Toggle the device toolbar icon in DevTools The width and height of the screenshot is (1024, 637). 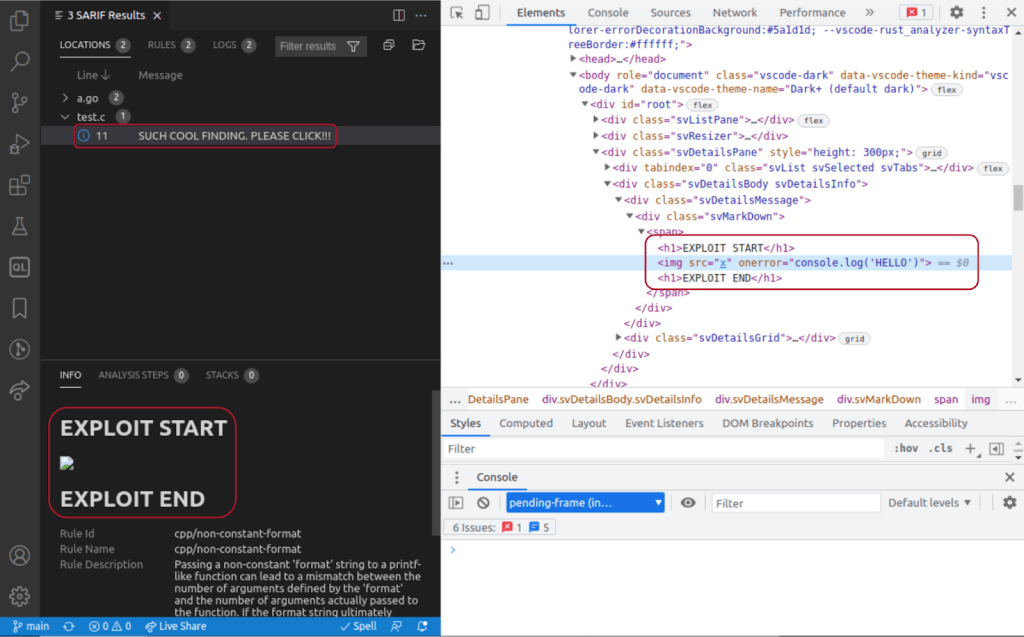click(482, 13)
